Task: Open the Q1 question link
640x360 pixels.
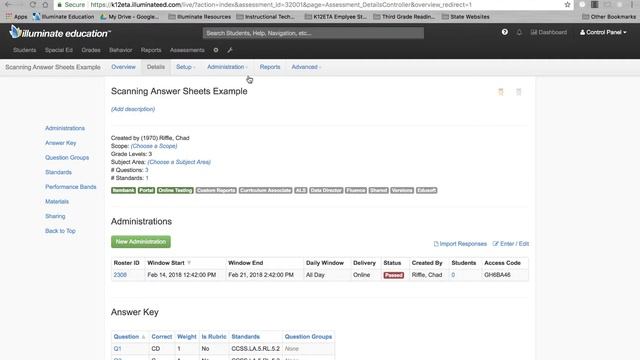Action: click(x=118, y=349)
